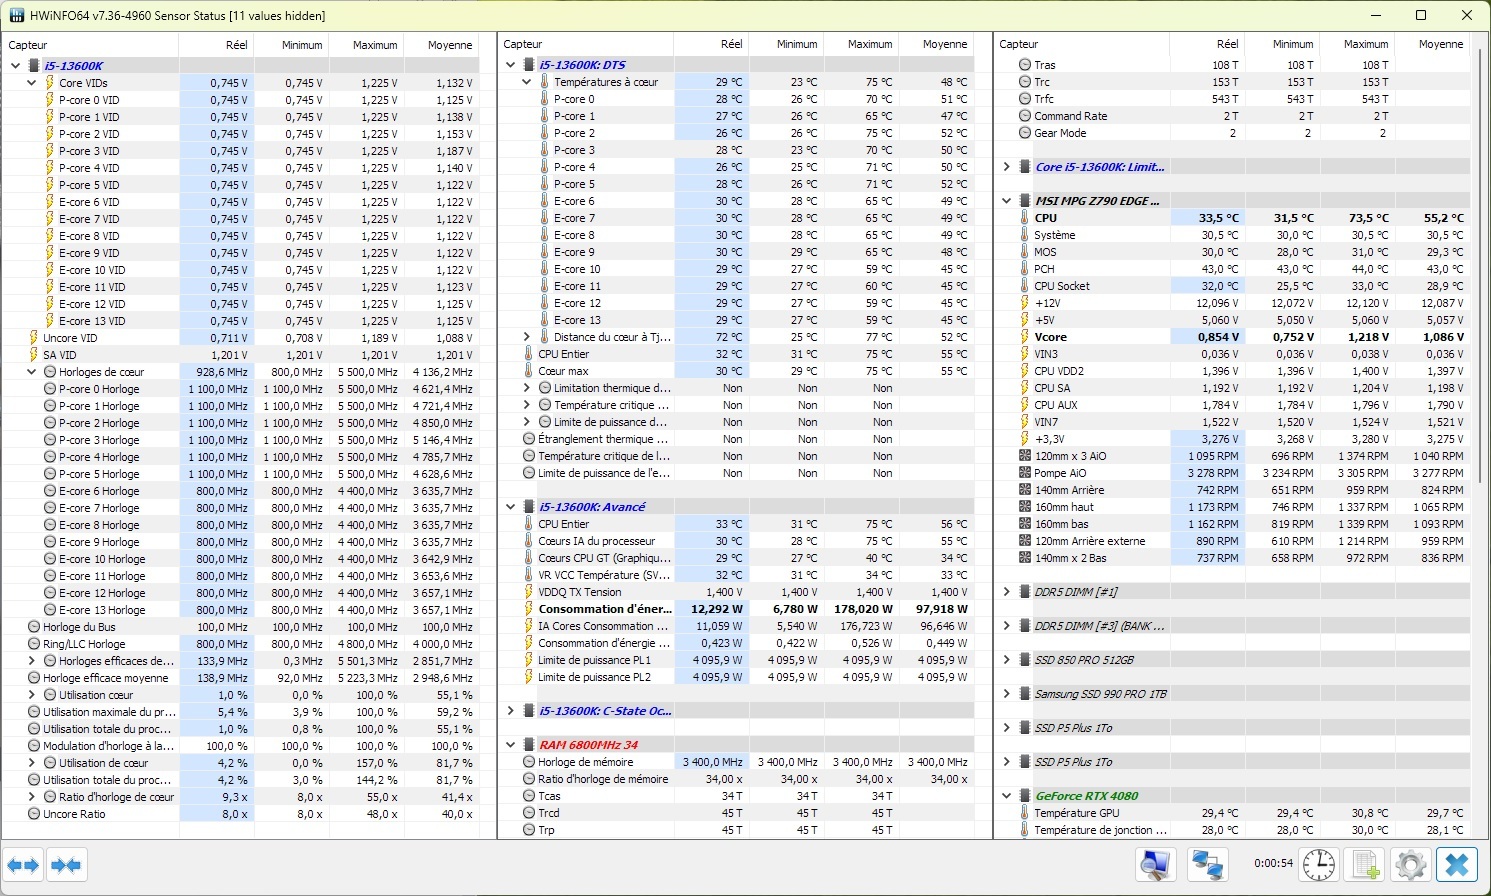1491x896 pixels.
Task: Reset min/max values with clock icon
Action: (x=1319, y=865)
